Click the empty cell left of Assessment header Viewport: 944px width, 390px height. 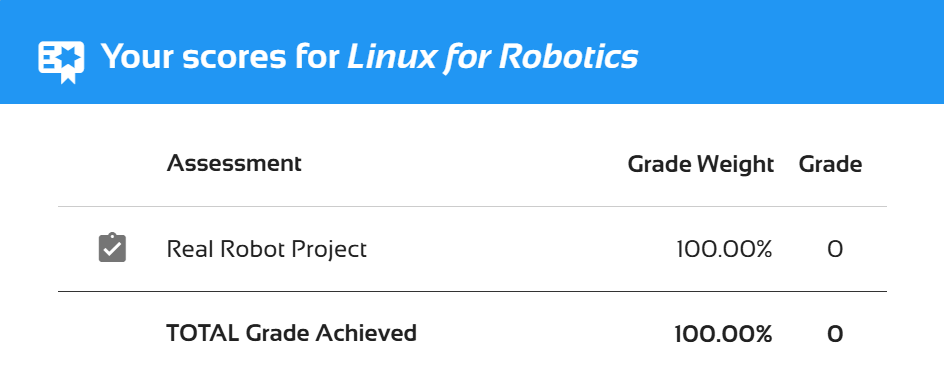pos(112,163)
